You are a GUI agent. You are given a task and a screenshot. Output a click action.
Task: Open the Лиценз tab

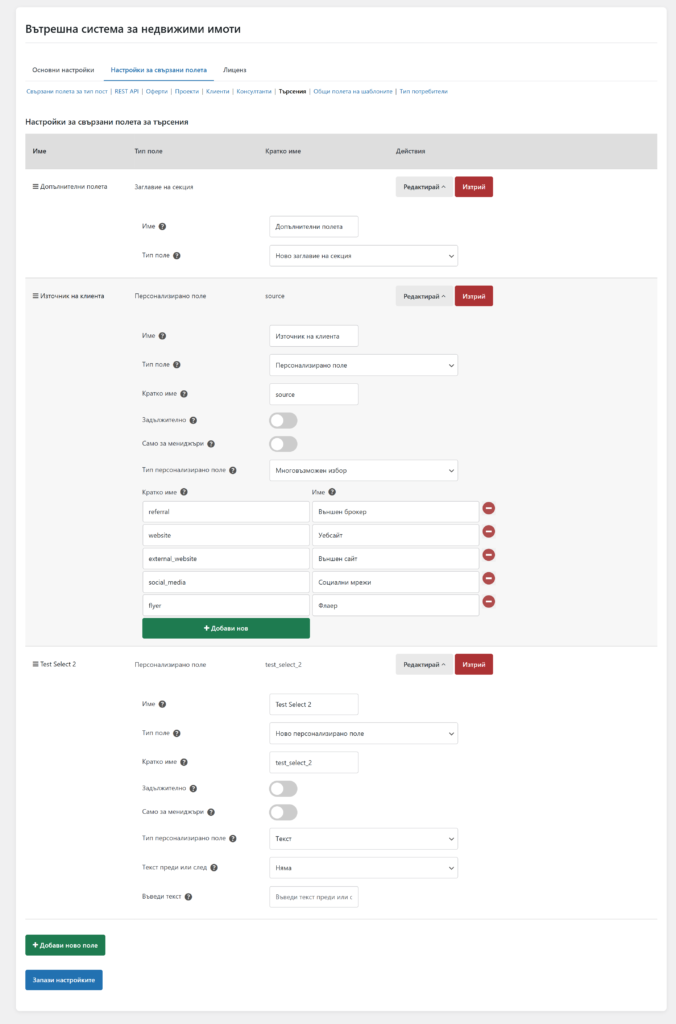(x=235, y=70)
